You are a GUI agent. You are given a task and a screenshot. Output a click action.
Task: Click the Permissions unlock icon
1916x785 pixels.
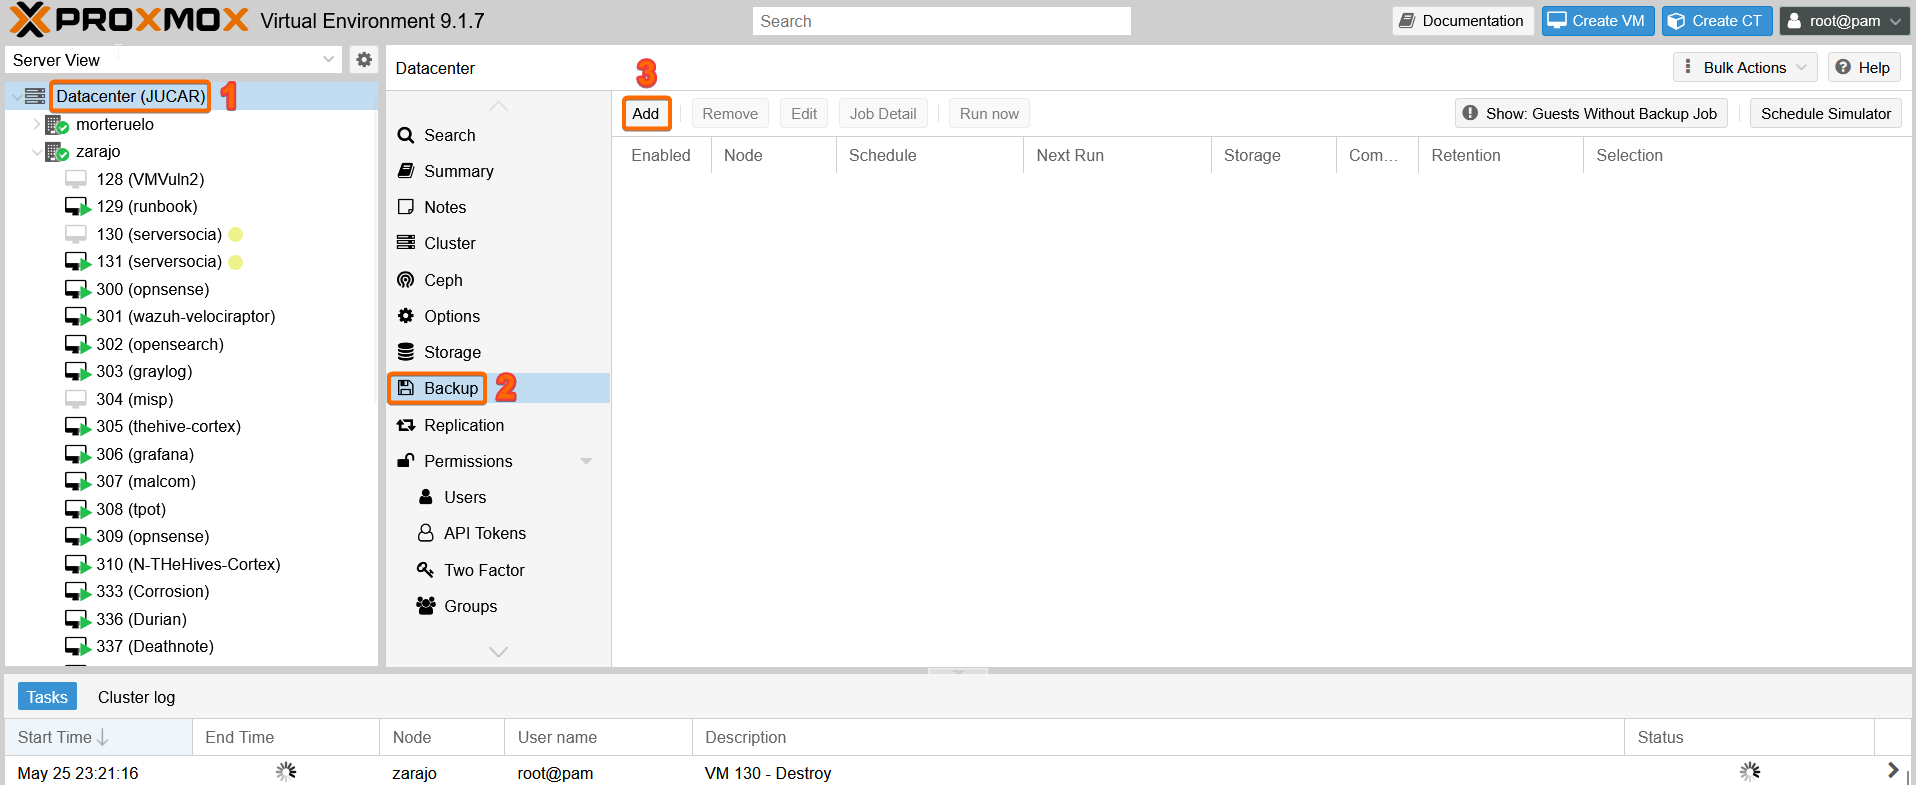tap(405, 461)
